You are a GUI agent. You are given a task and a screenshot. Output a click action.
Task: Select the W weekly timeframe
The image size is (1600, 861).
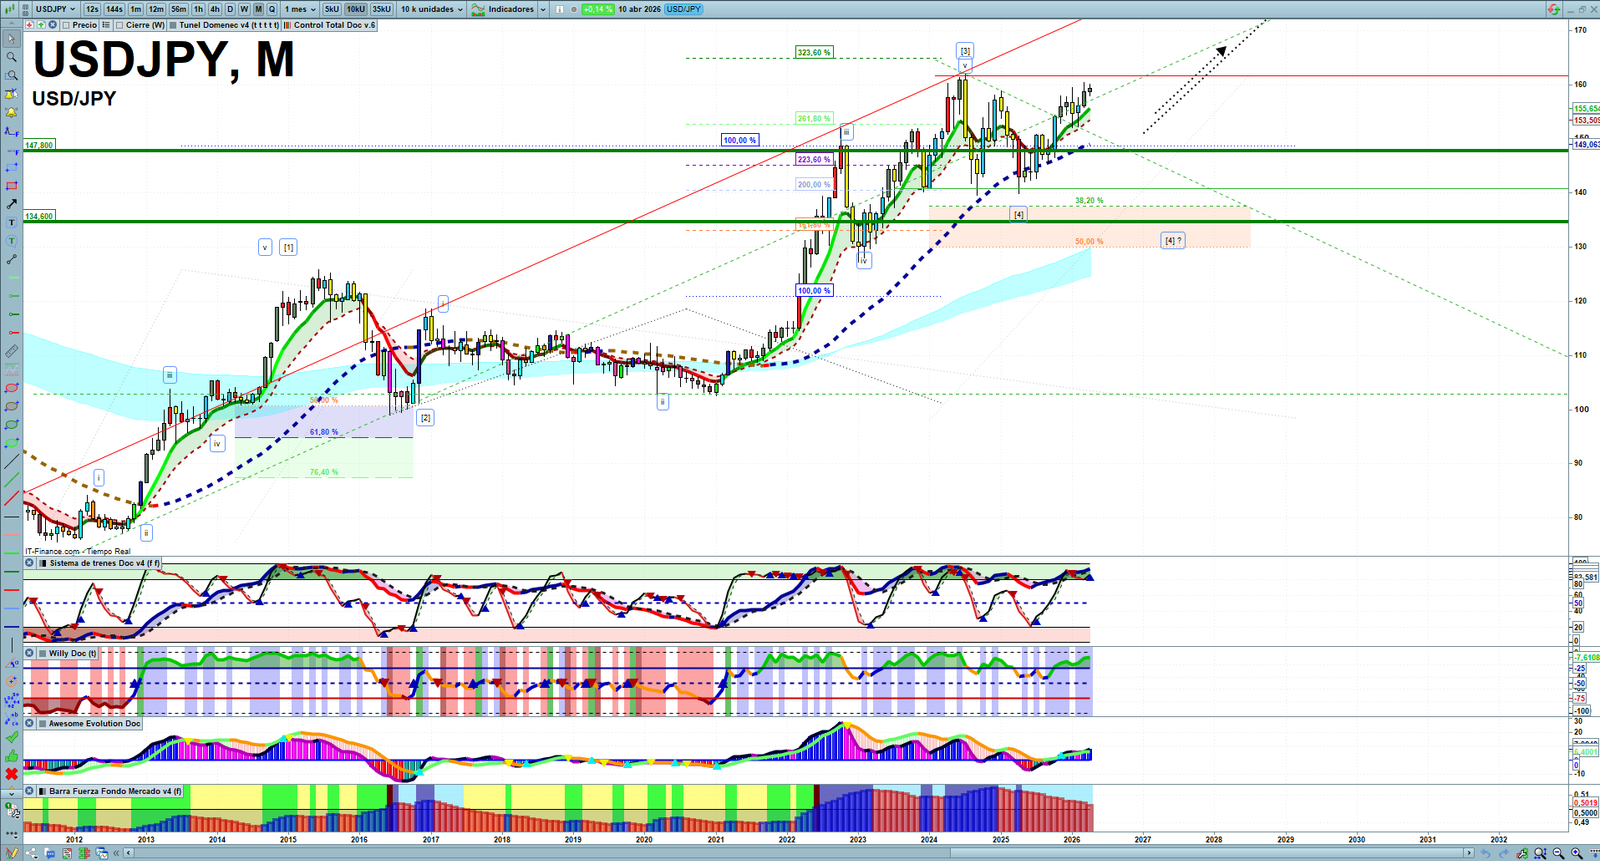[243, 9]
